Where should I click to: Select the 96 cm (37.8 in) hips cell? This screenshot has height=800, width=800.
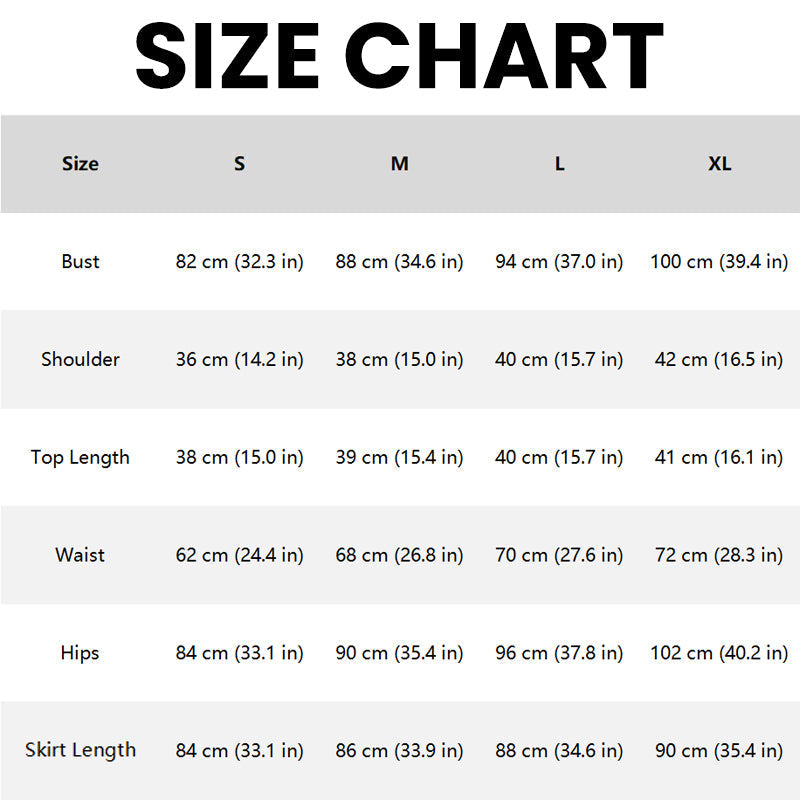559,653
